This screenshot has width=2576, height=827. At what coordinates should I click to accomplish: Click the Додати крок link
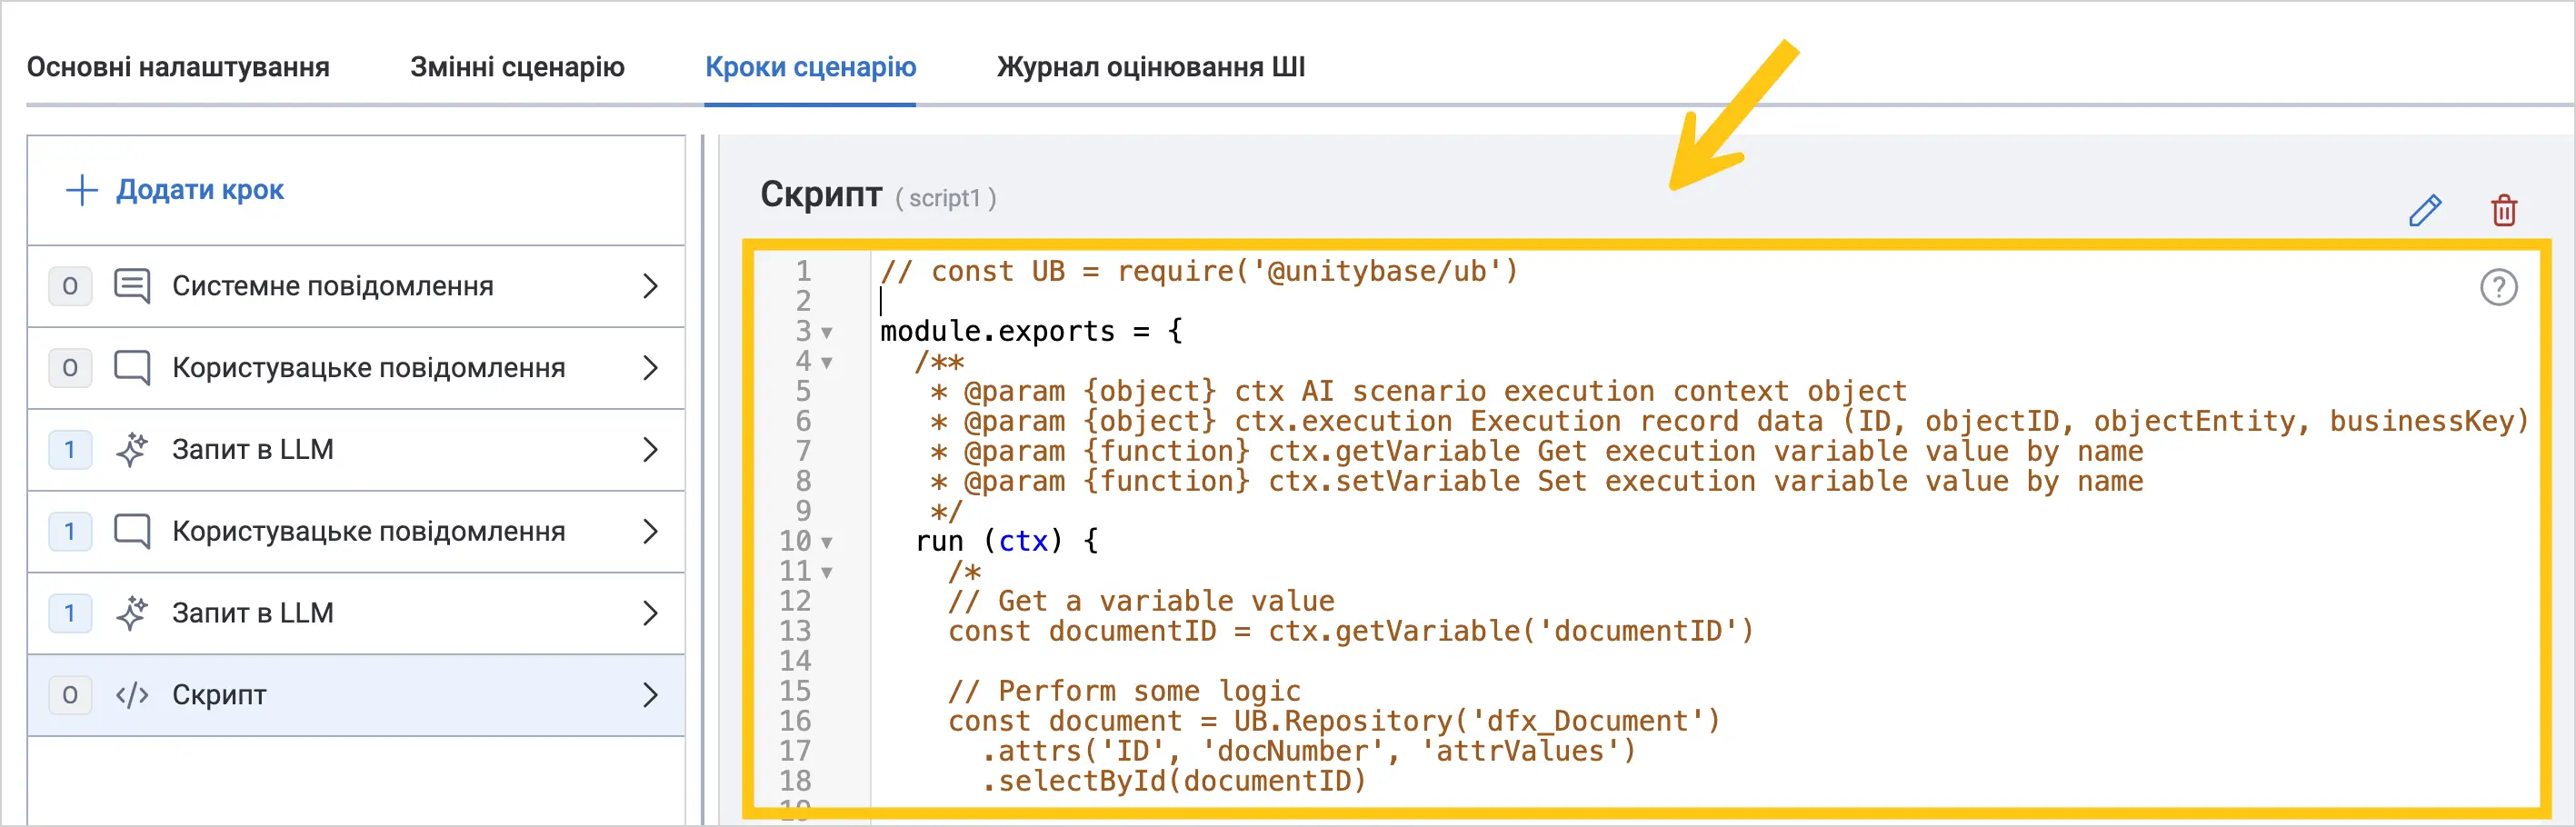tap(200, 190)
